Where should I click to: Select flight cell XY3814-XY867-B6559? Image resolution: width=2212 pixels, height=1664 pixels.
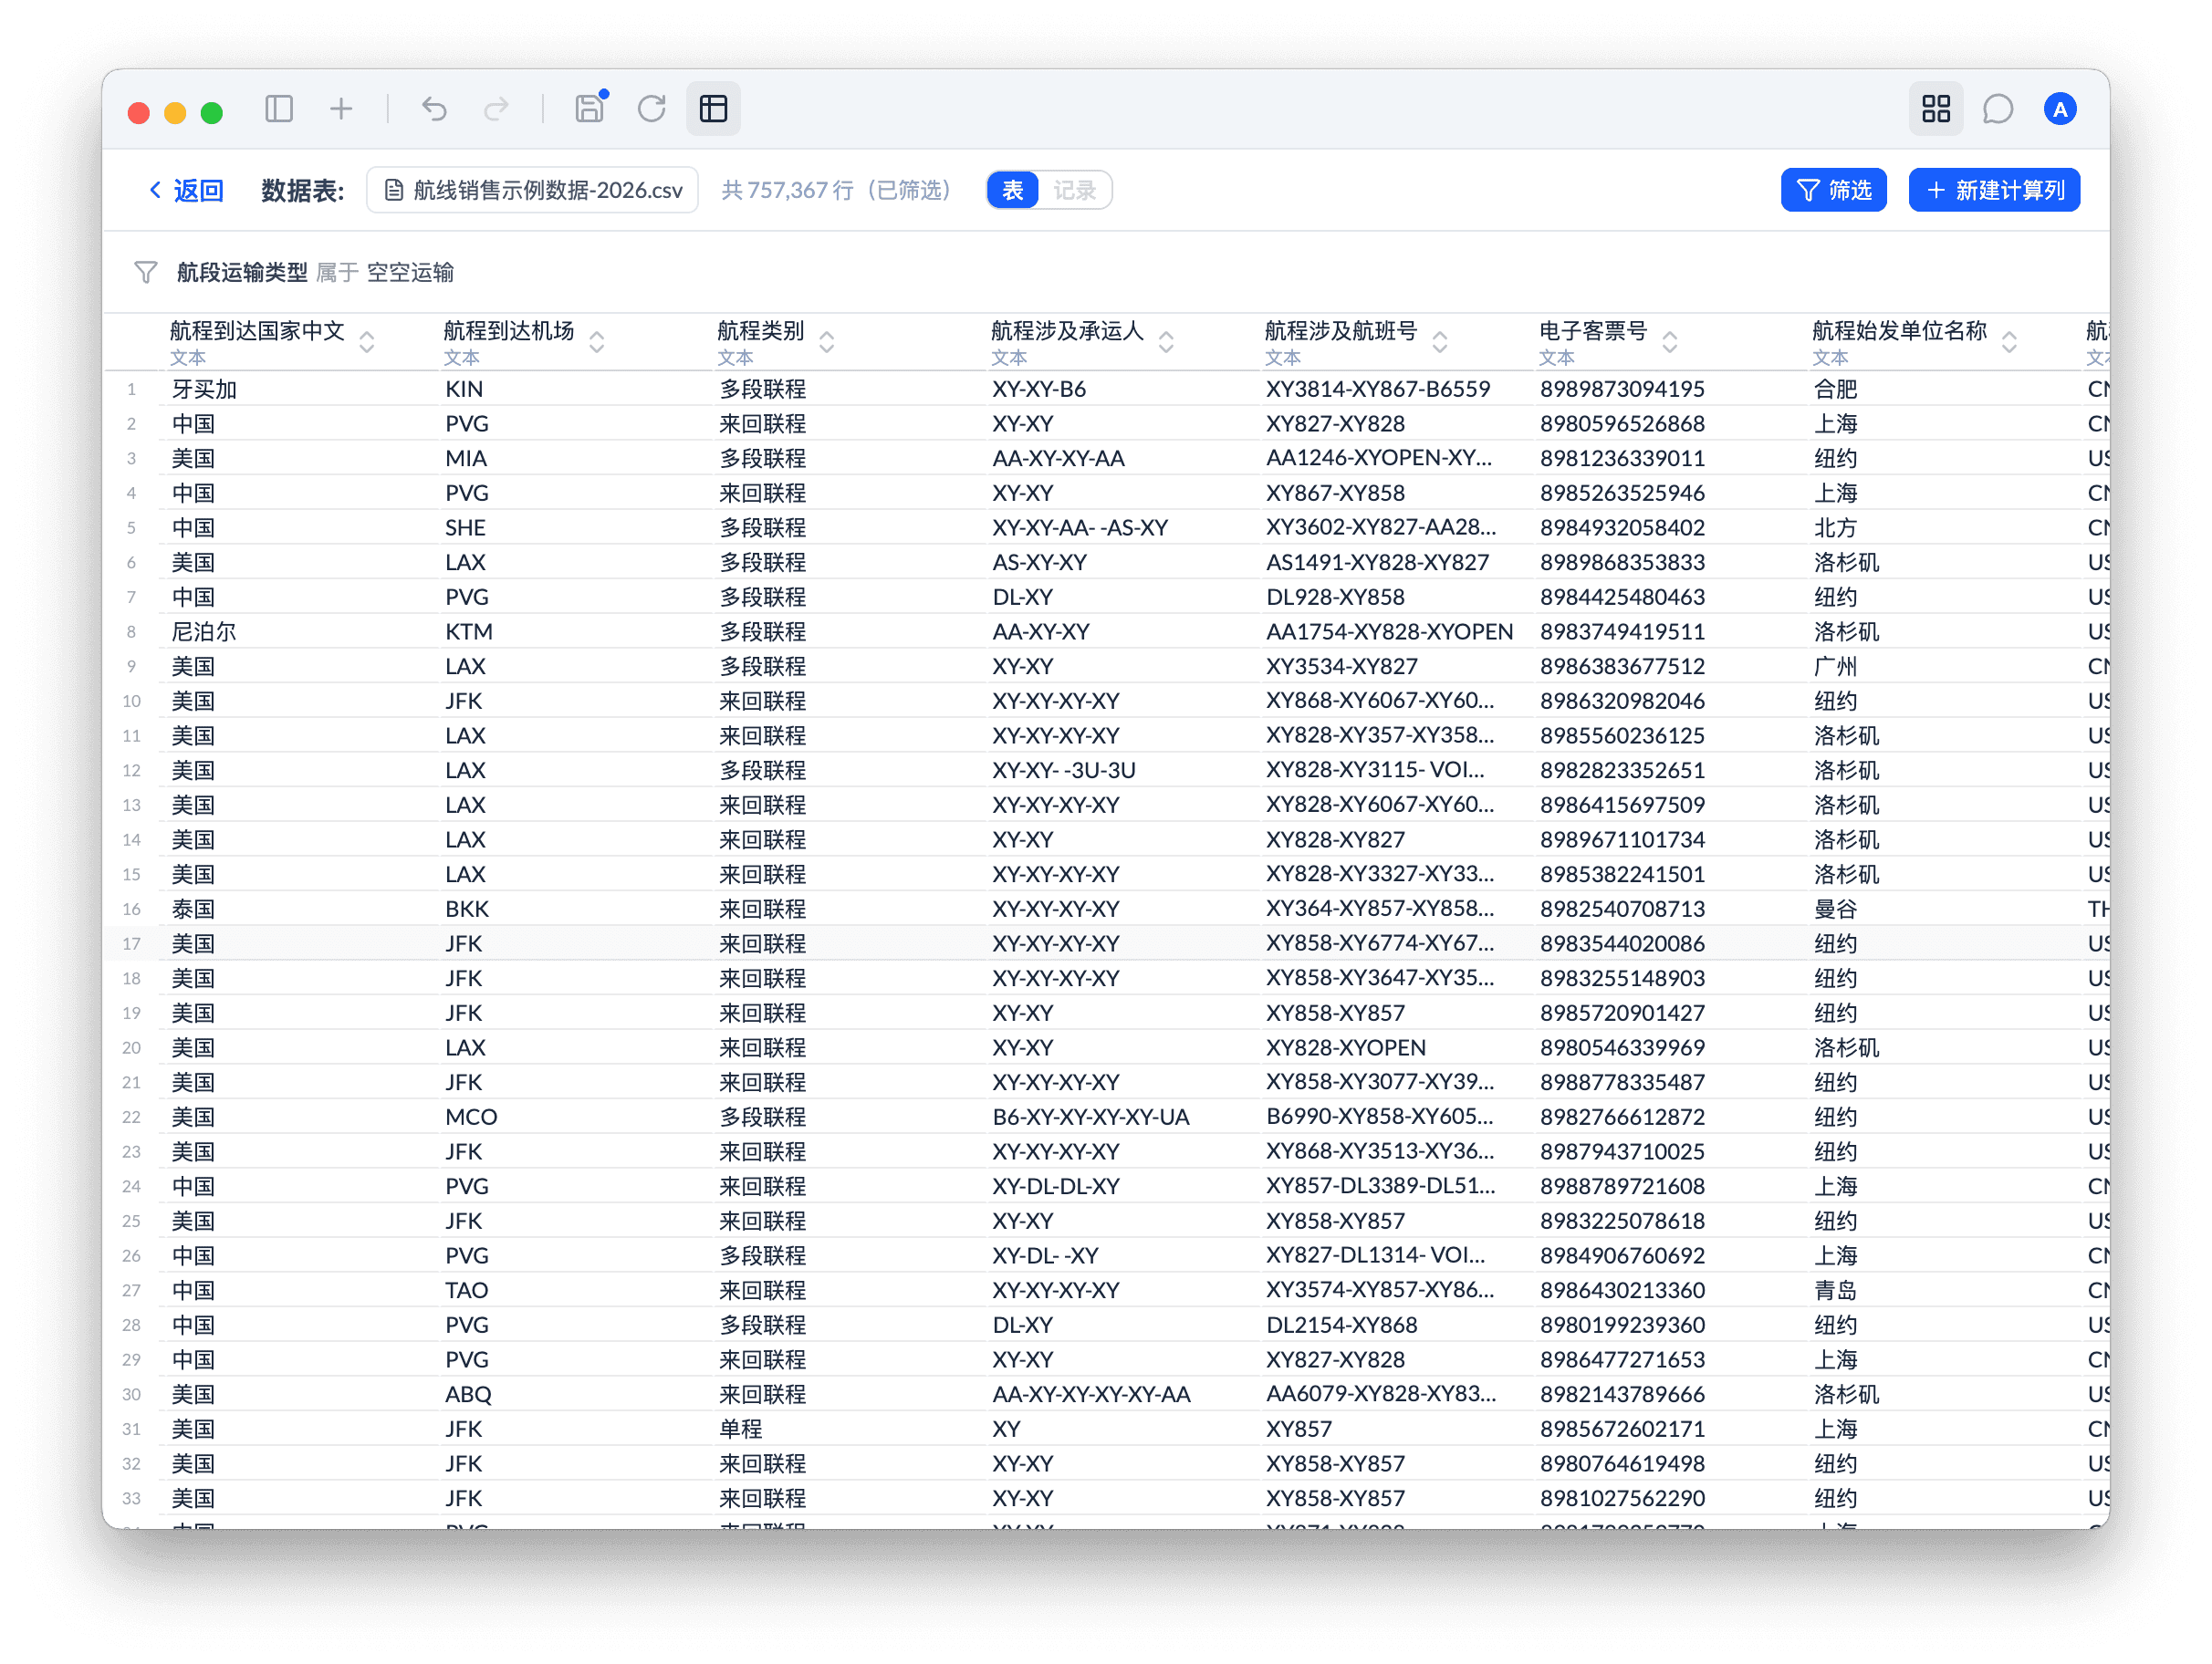(1378, 389)
